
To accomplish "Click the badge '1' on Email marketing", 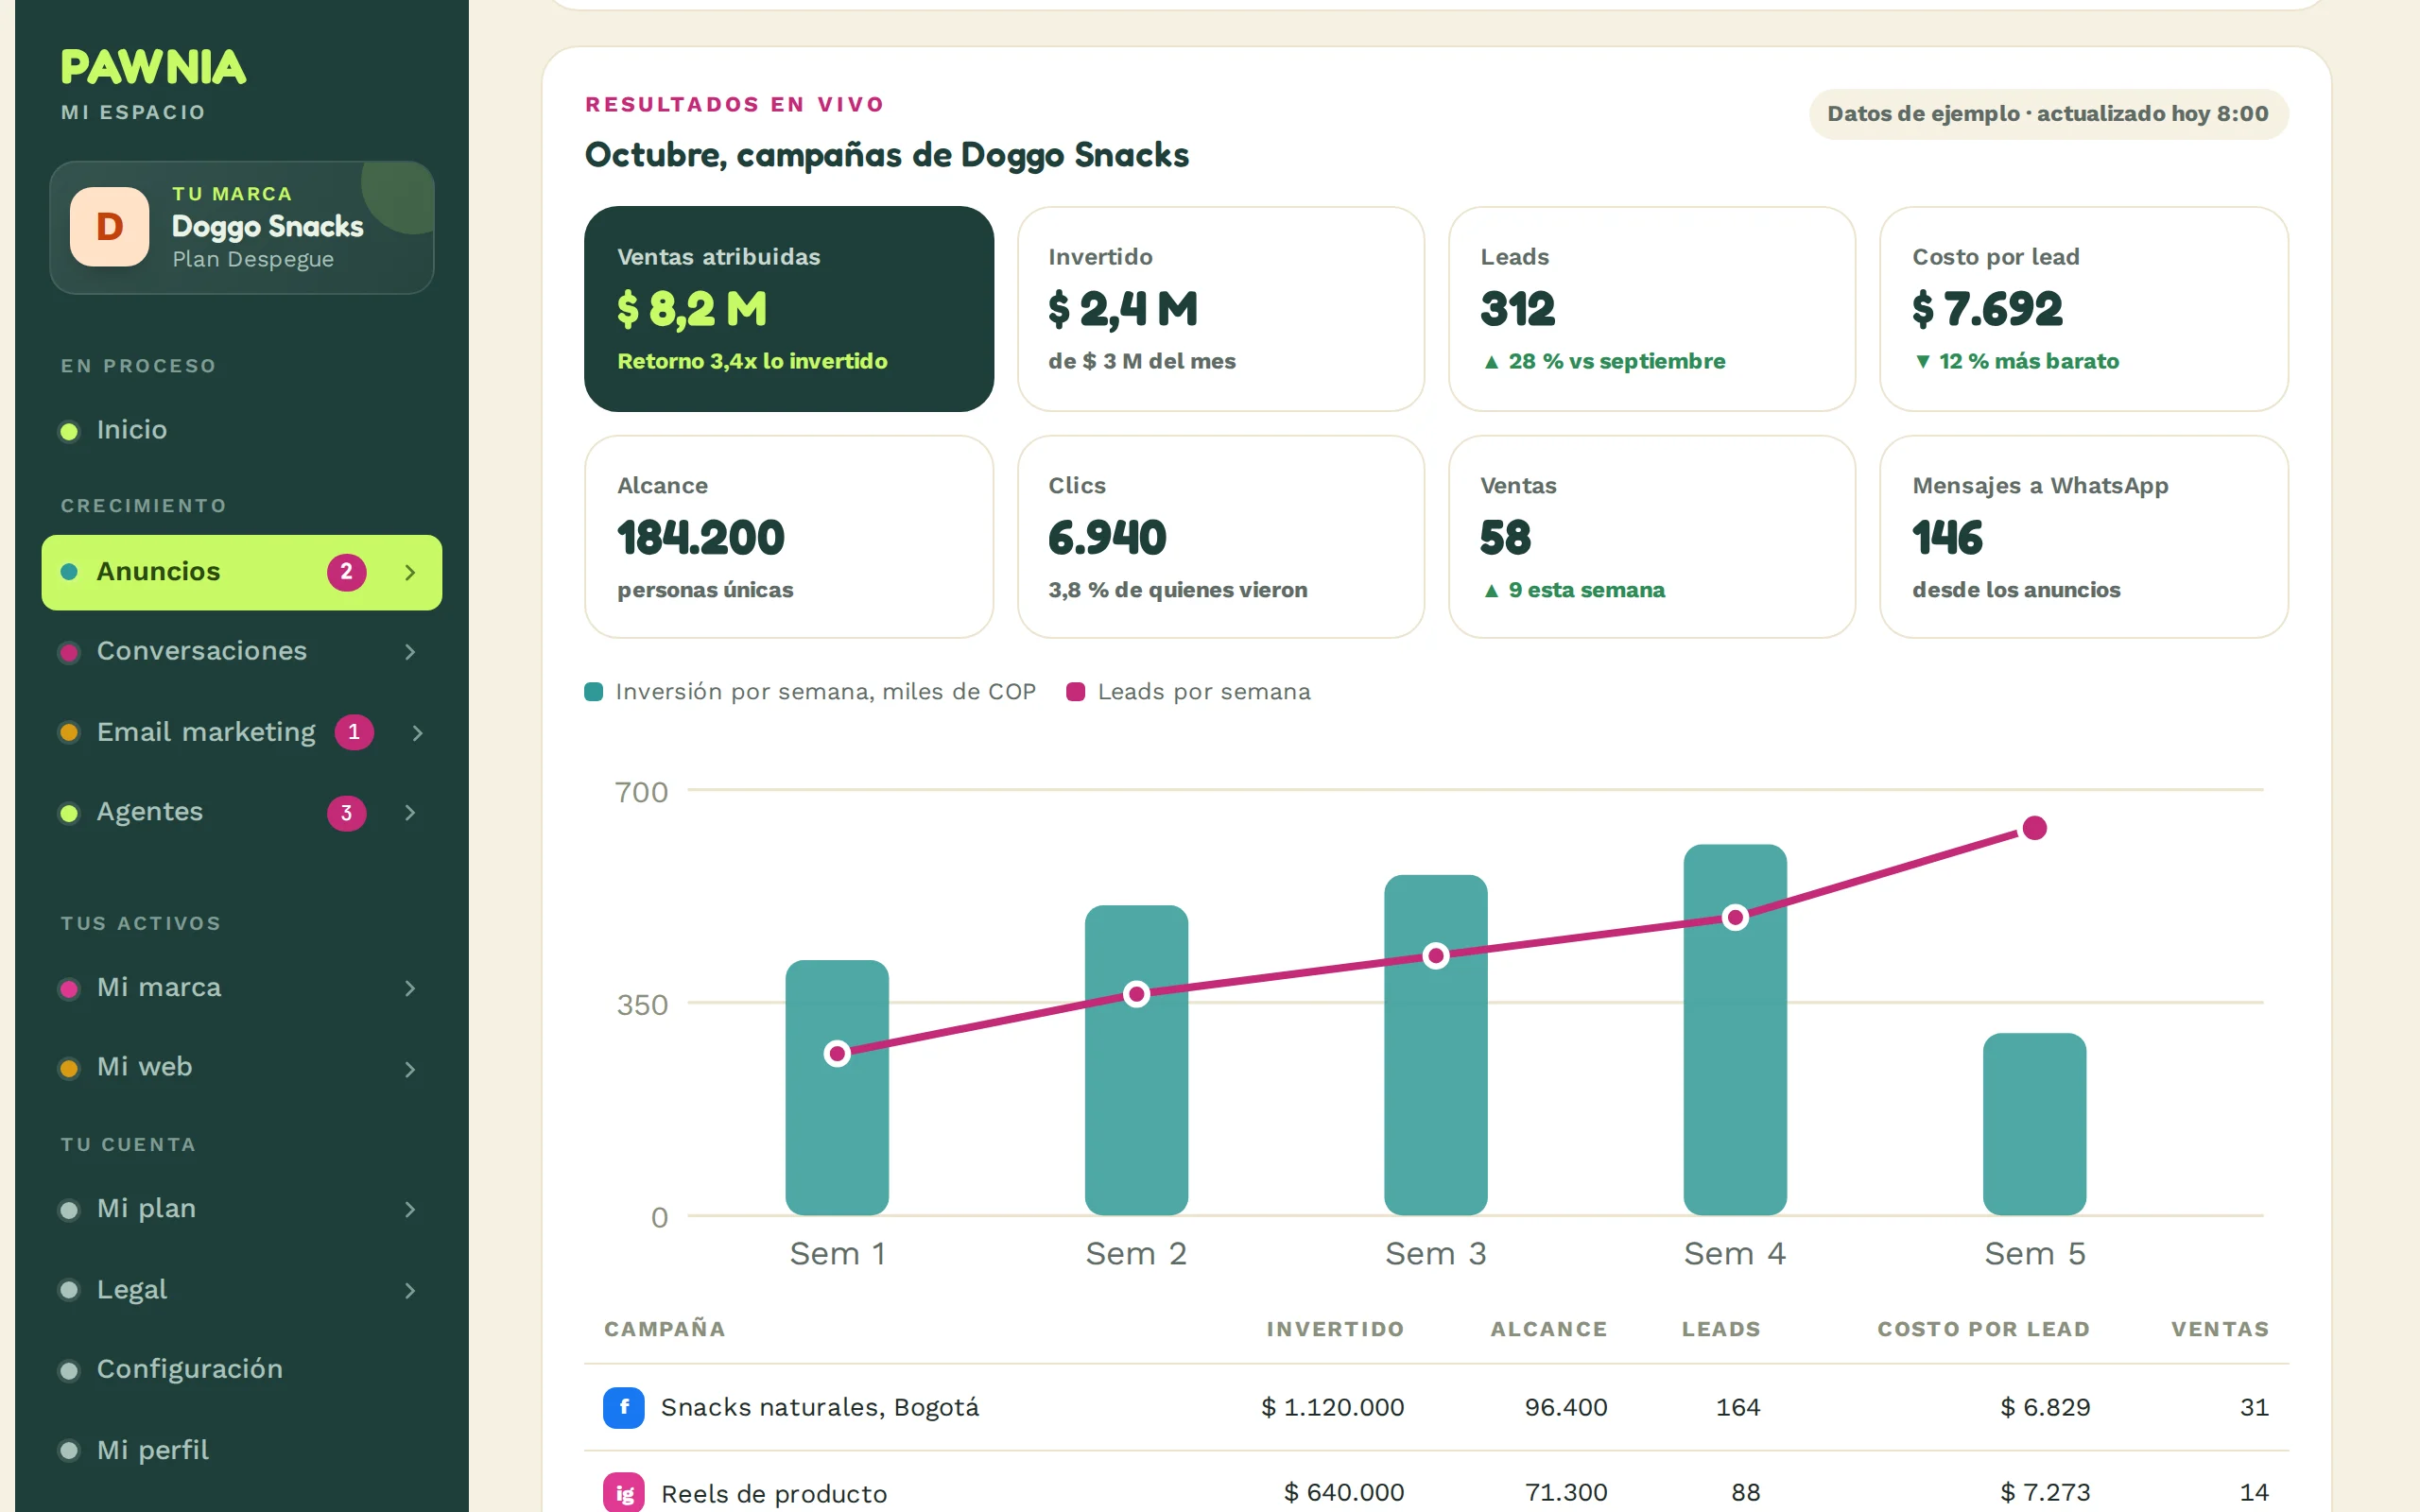I will tap(354, 732).
